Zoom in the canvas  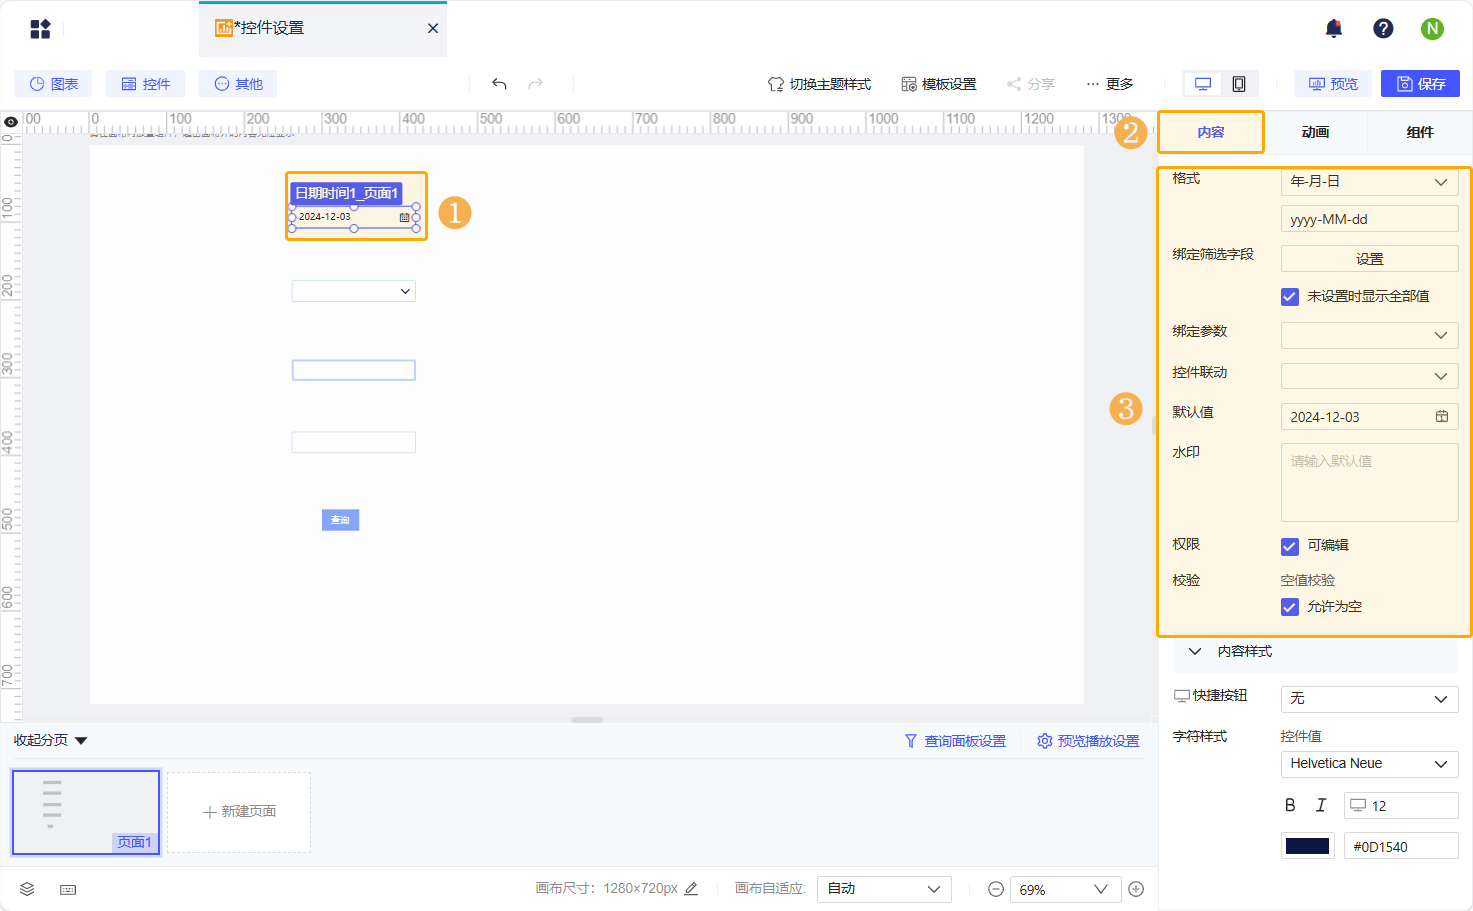[1136, 889]
